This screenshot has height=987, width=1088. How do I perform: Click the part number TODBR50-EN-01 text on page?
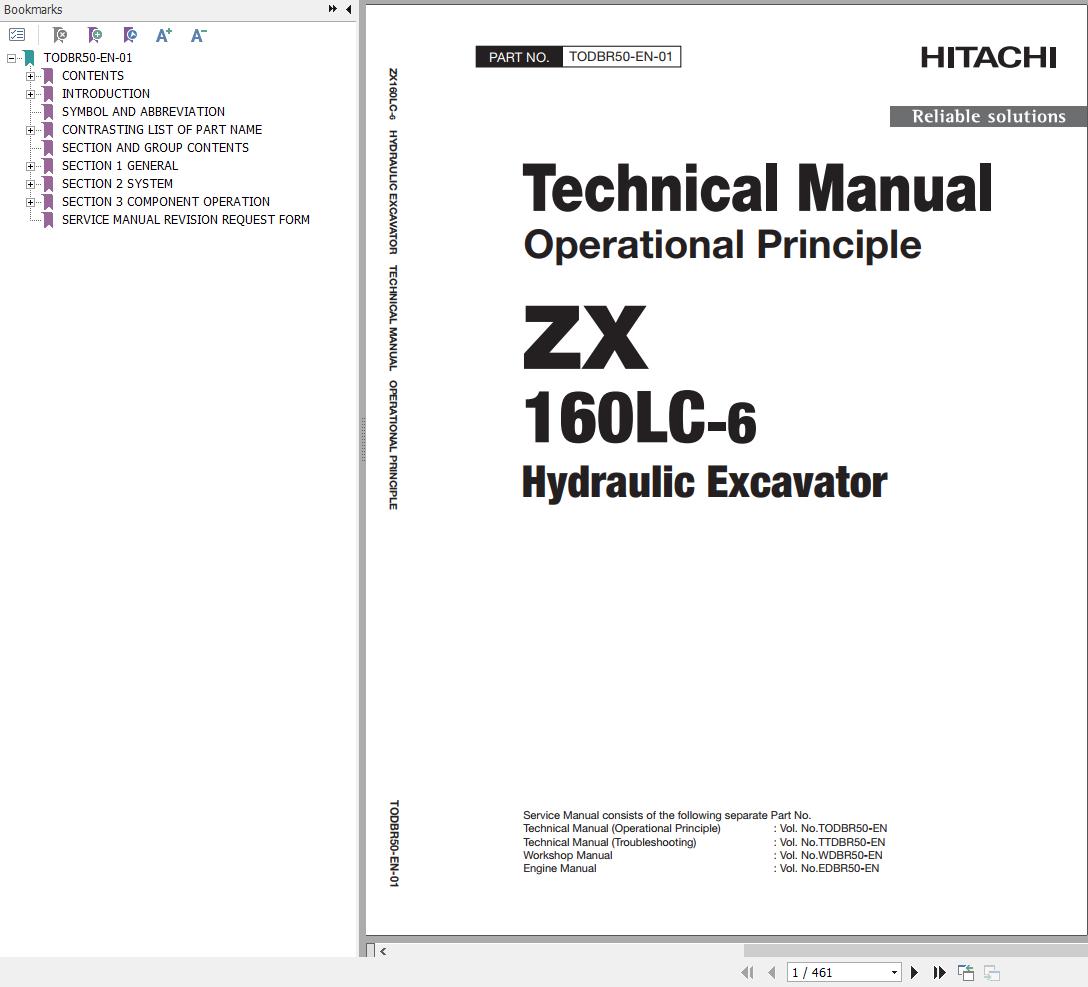(x=620, y=57)
